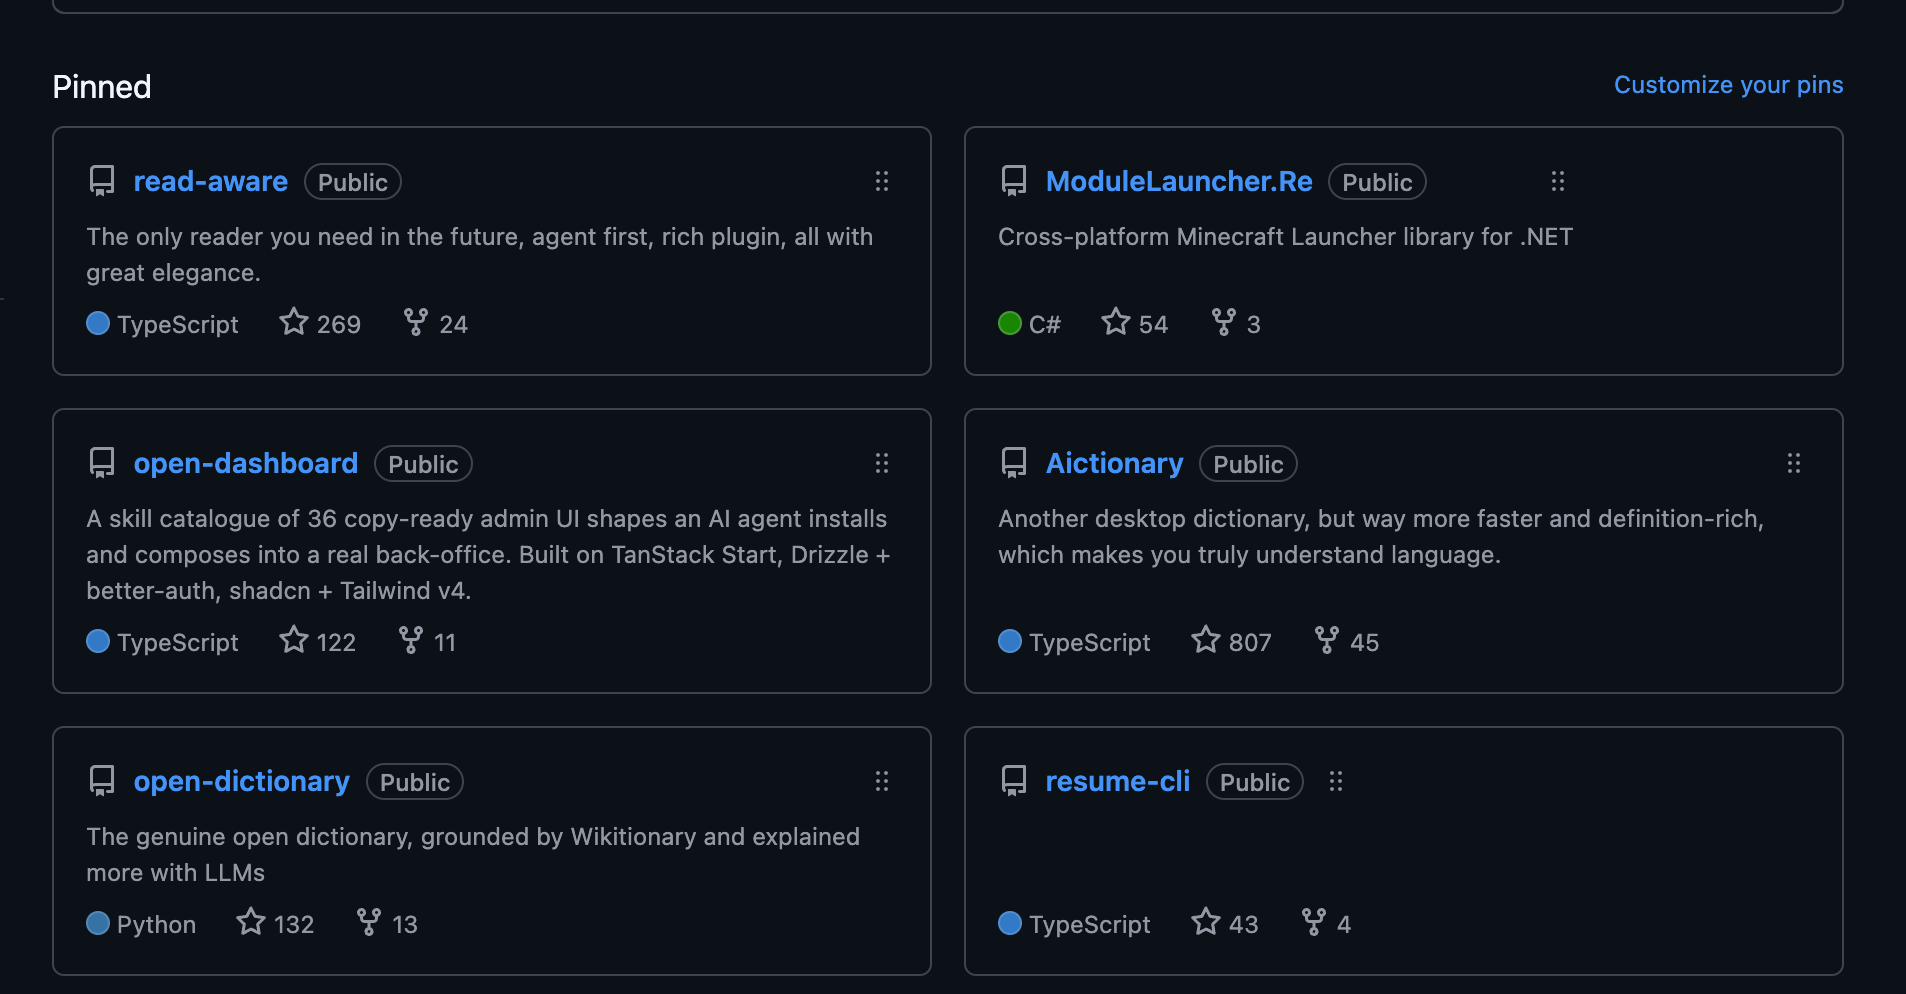
Task: Click the grip handle on Aictionary card
Action: click(1793, 463)
